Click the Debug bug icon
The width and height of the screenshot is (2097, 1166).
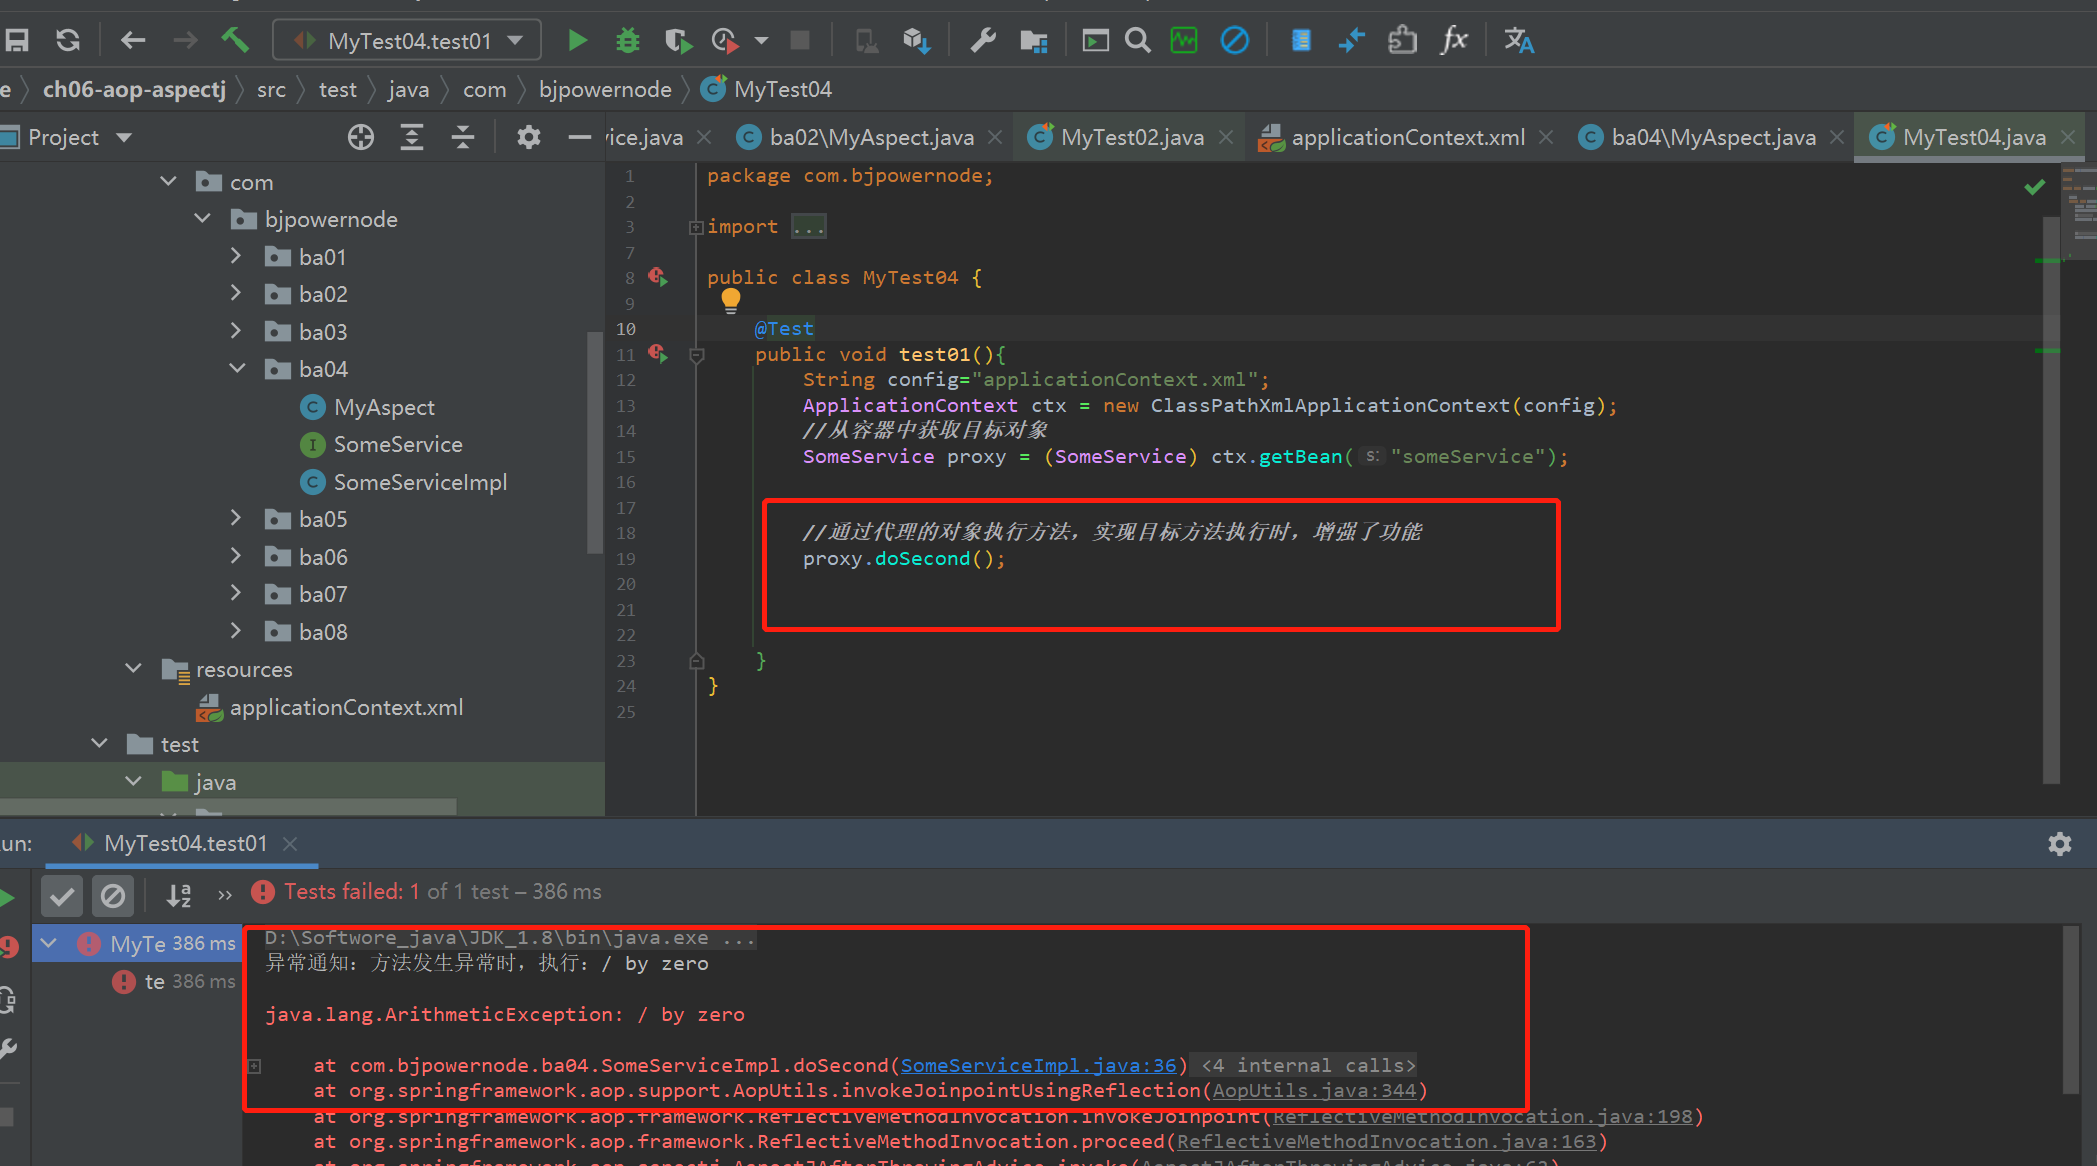pos(627,41)
